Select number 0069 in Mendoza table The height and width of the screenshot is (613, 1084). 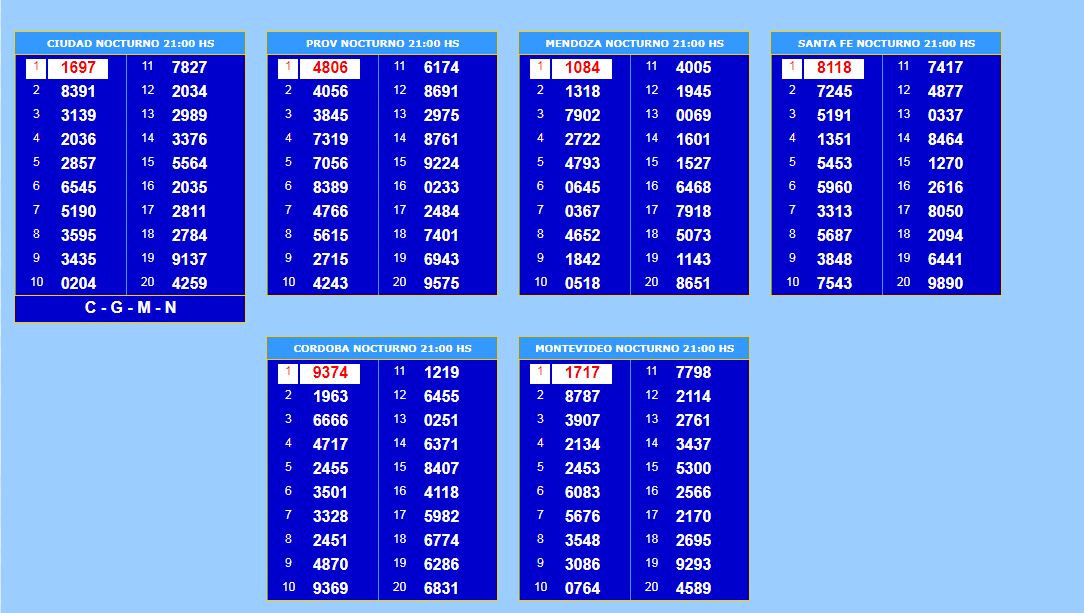tap(693, 115)
